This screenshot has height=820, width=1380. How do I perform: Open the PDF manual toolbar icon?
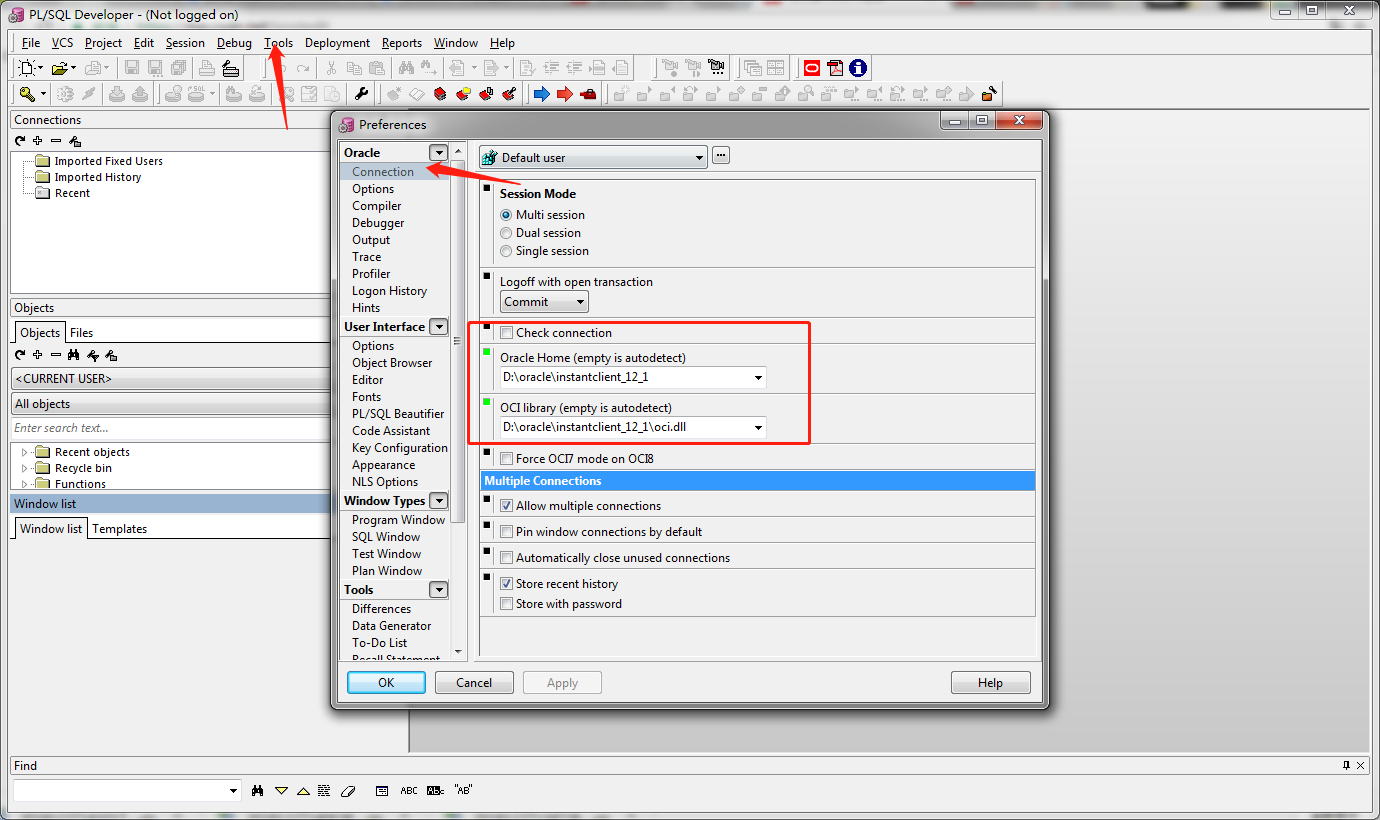click(x=835, y=68)
